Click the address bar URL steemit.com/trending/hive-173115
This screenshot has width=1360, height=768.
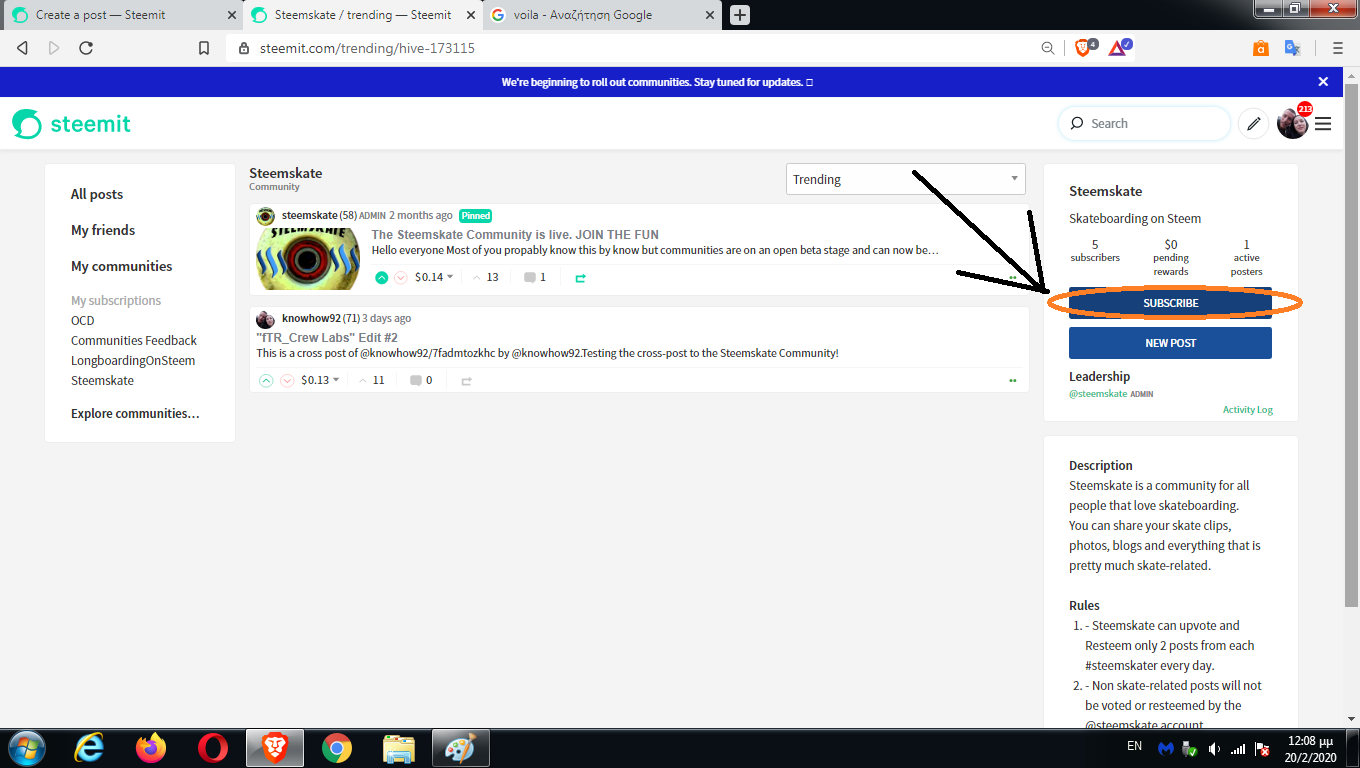(367, 47)
